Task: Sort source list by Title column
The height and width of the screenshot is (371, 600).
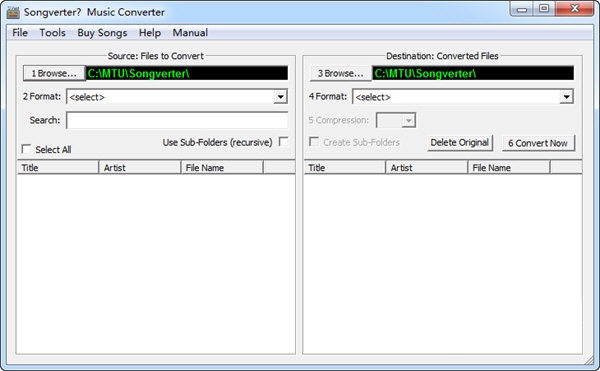Action: point(58,168)
